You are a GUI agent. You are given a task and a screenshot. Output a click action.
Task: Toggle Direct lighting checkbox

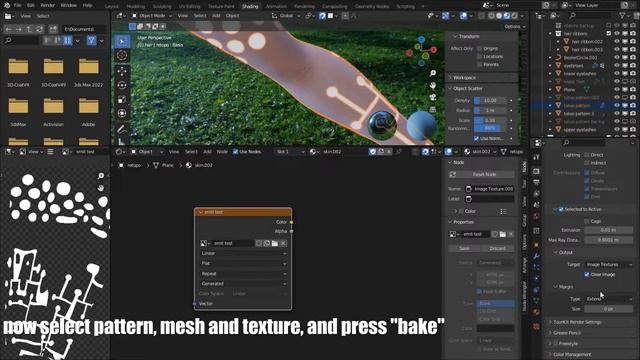(x=587, y=155)
